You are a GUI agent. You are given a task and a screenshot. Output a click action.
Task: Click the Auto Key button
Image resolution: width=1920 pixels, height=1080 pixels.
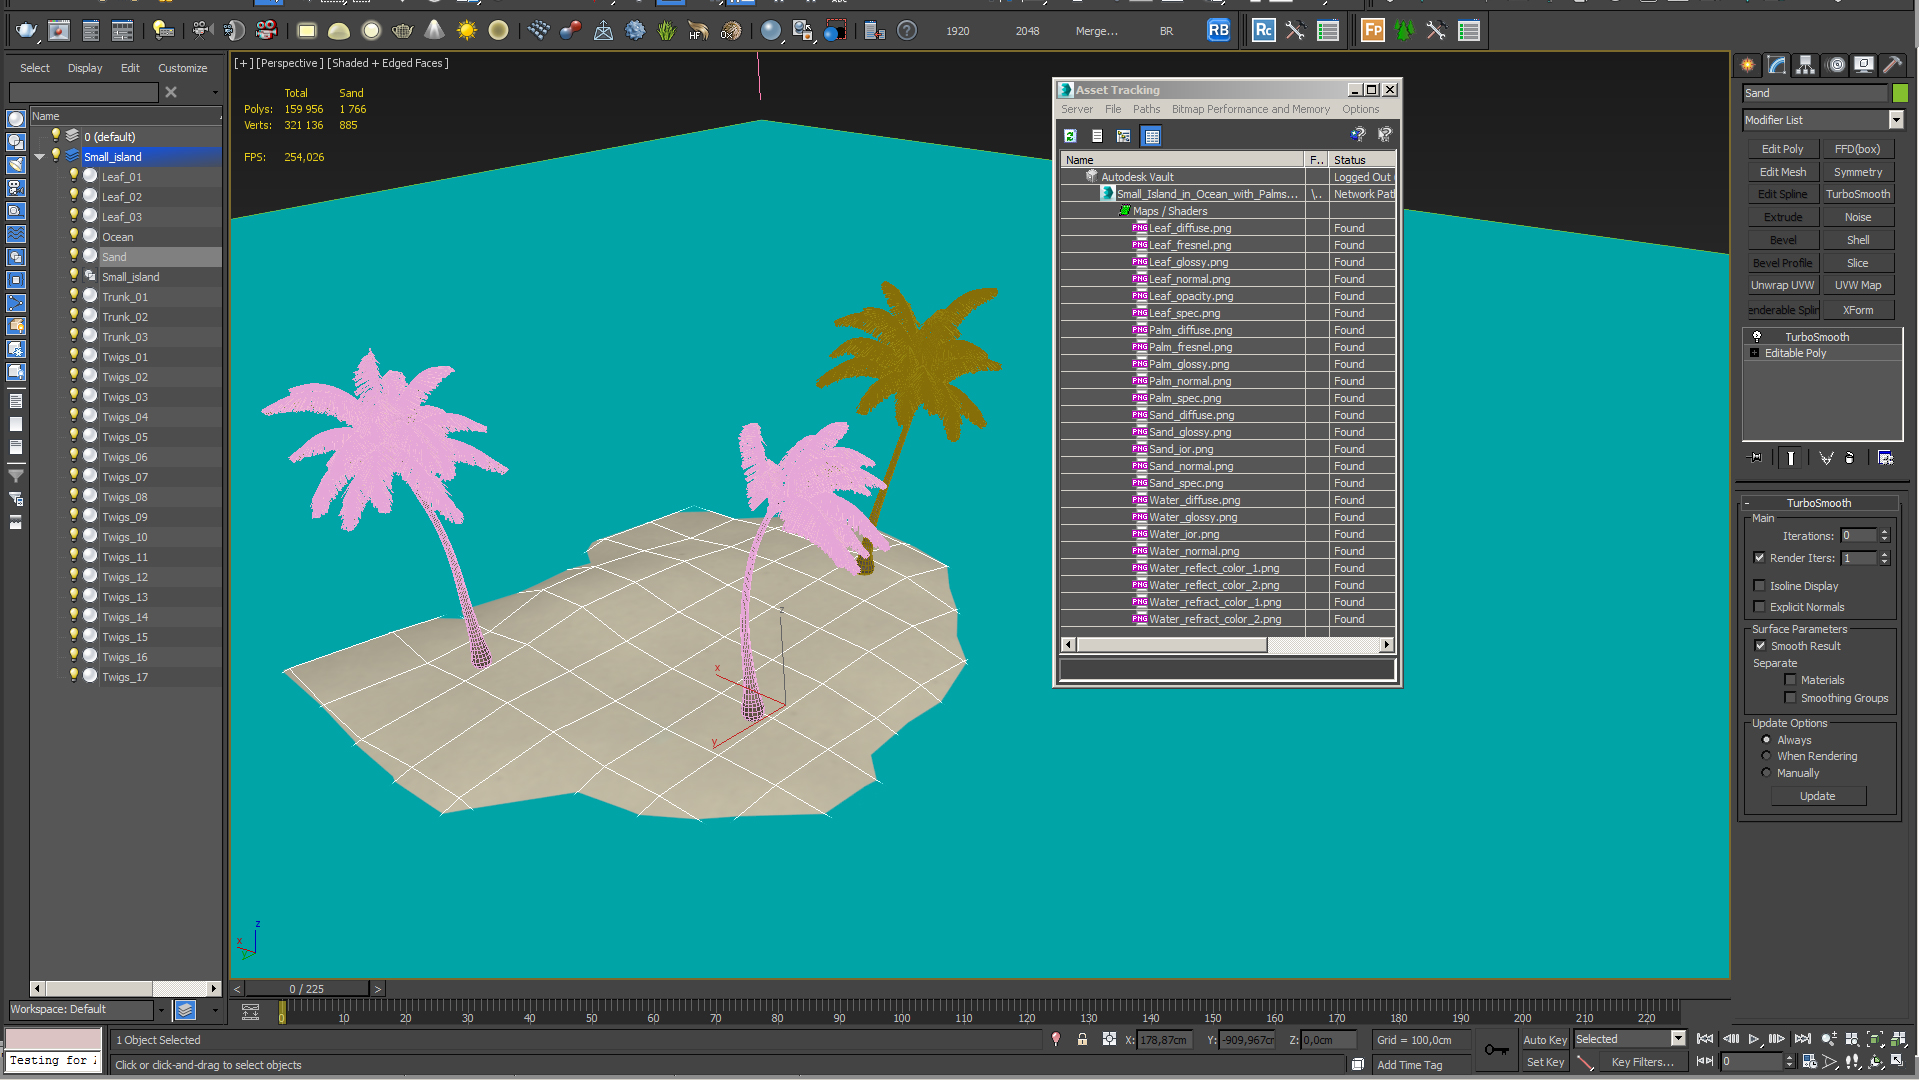(x=1545, y=1040)
